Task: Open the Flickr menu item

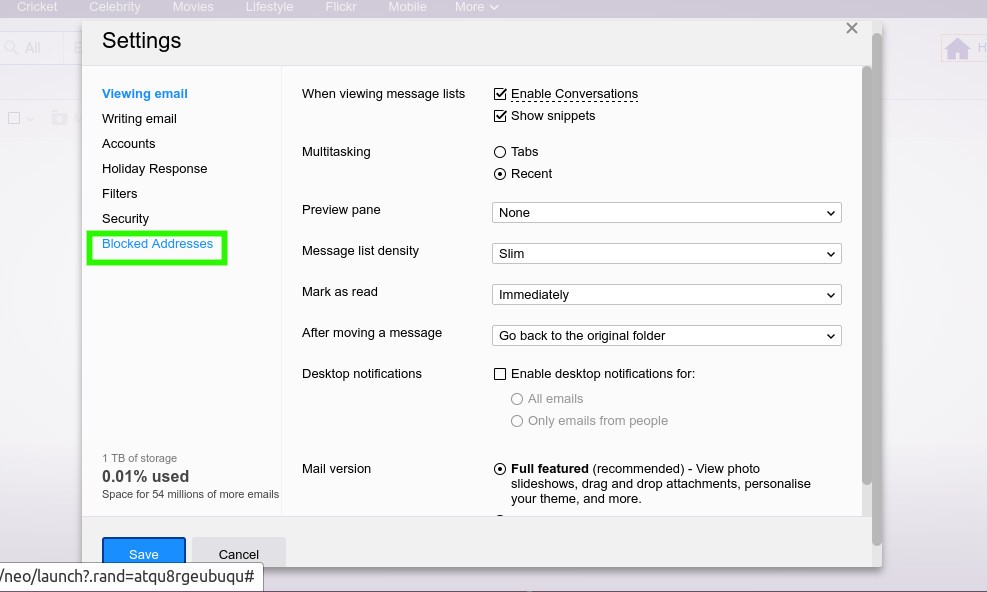Action: point(340,7)
